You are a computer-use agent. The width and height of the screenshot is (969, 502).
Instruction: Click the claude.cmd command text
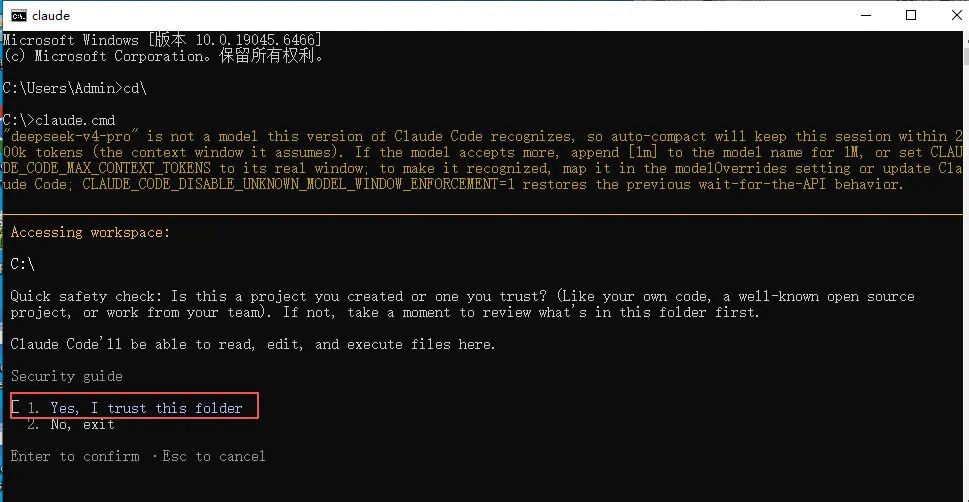point(75,120)
